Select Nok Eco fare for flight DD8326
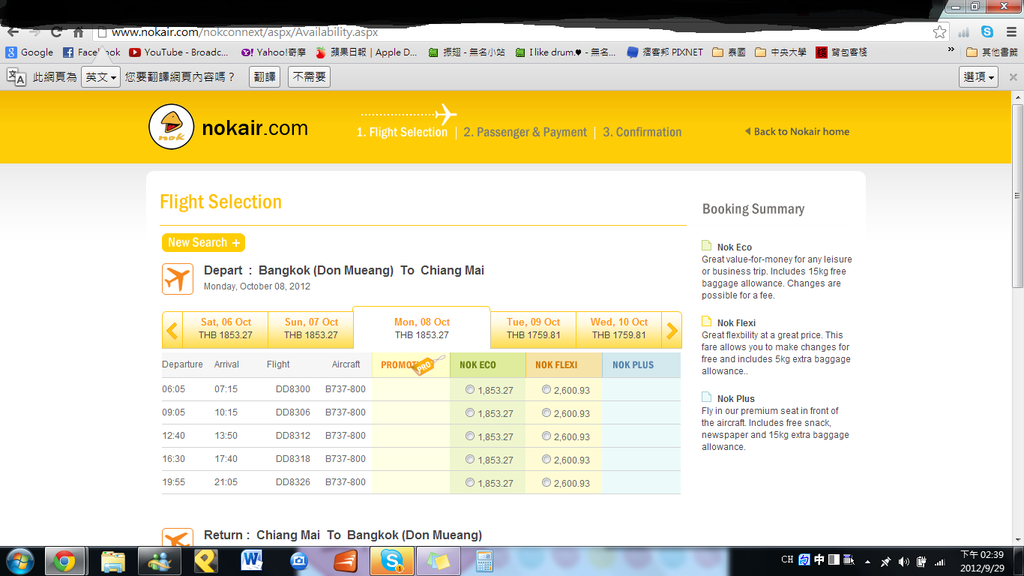Image resolution: width=1024 pixels, height=576 pixels. (x=470, y=483)
